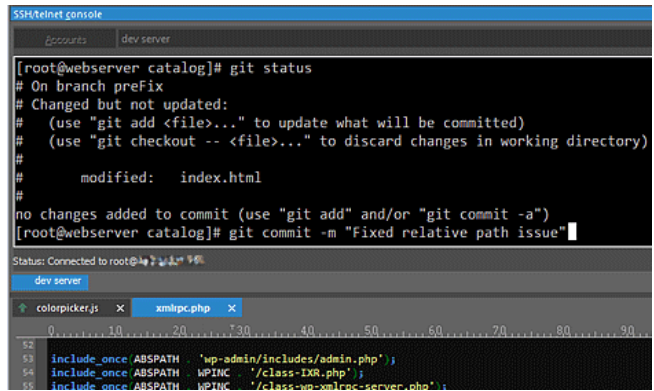654x391 pixels.
Task: Click the '/class-IXR.php' code line
Action: point(207,373)
